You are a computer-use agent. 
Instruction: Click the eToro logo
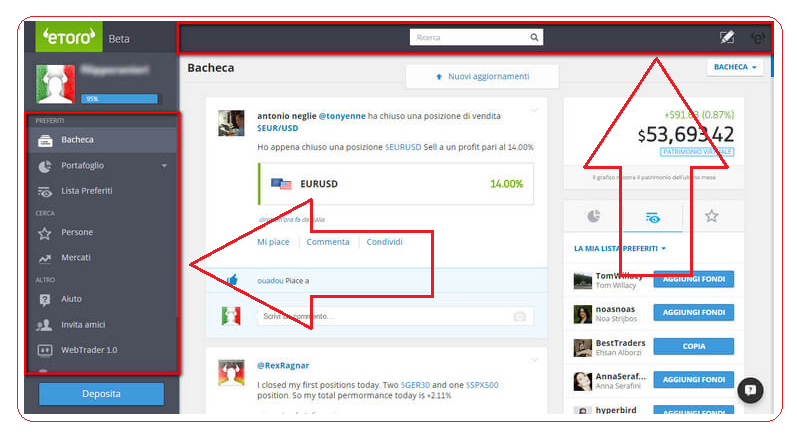tap(69, 37)
